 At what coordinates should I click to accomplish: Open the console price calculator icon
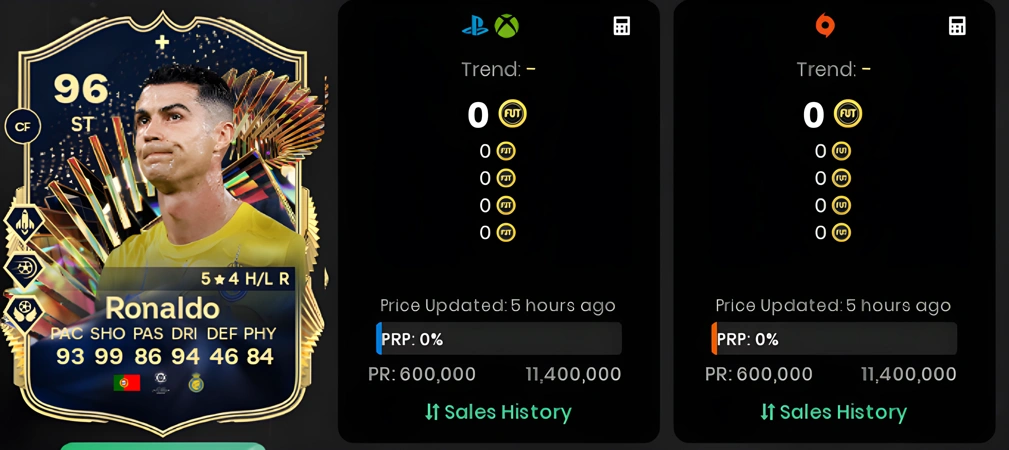[622, 26]
